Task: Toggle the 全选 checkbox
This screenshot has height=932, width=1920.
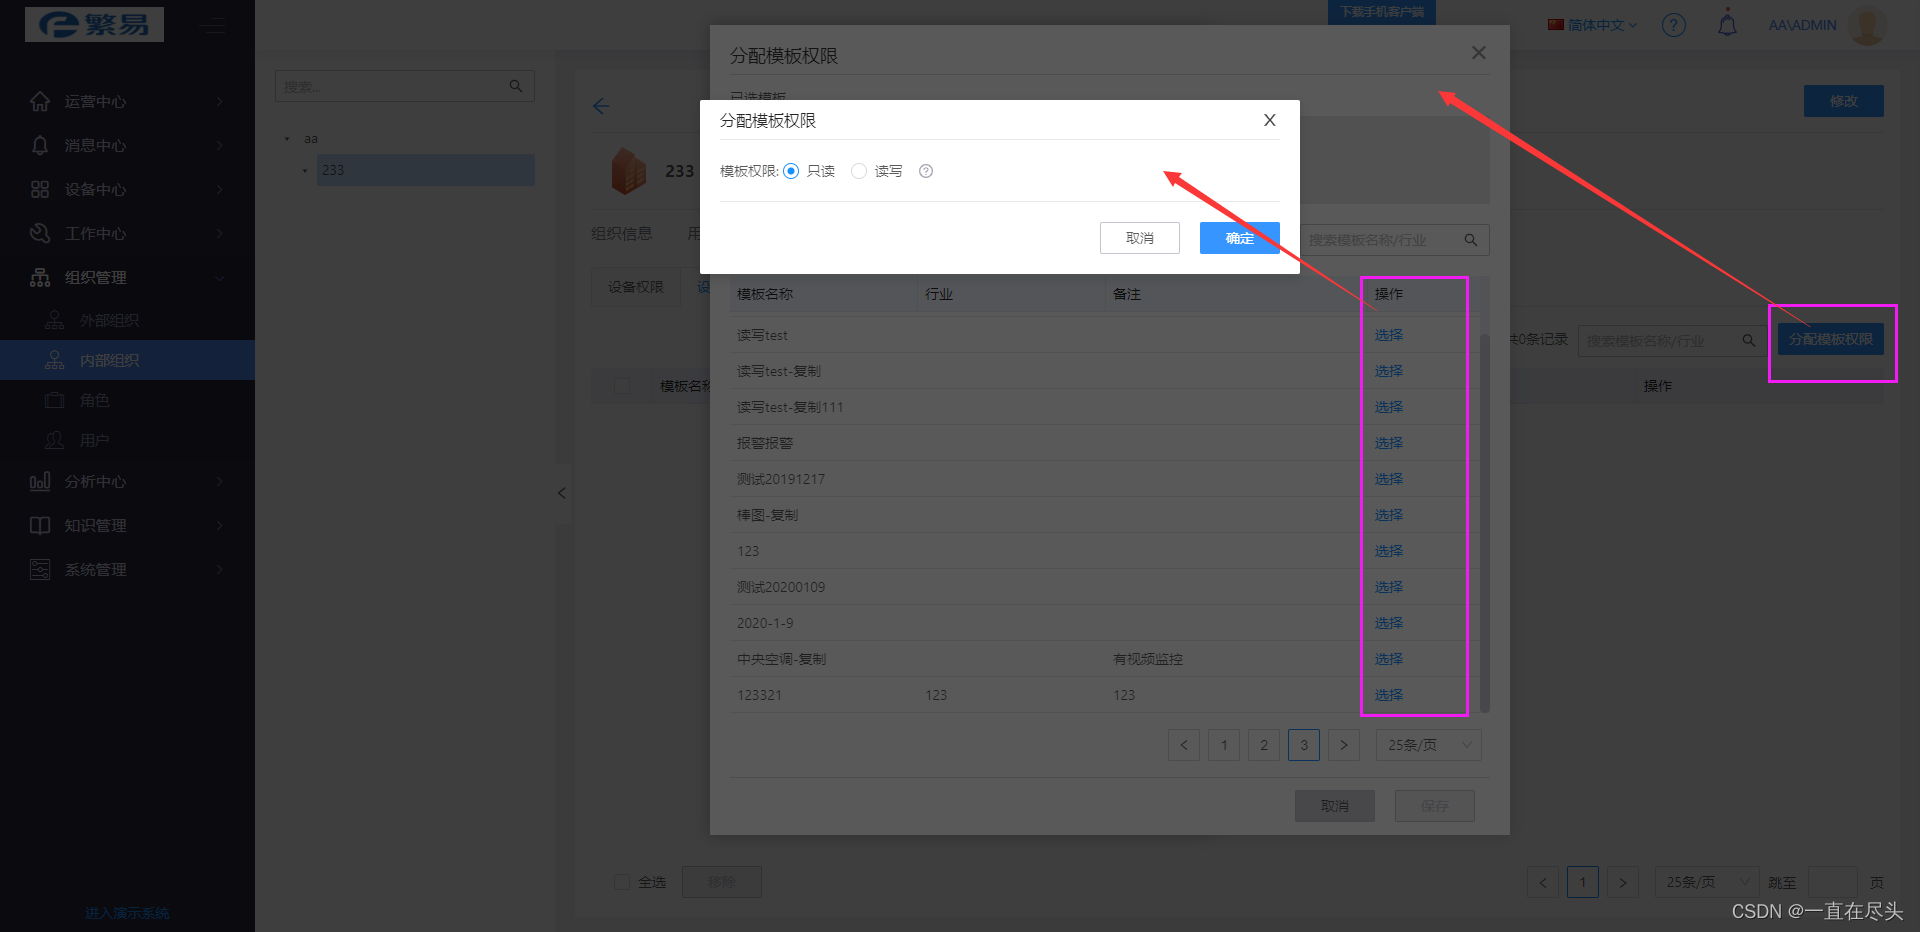Action: tap(621, 882)
